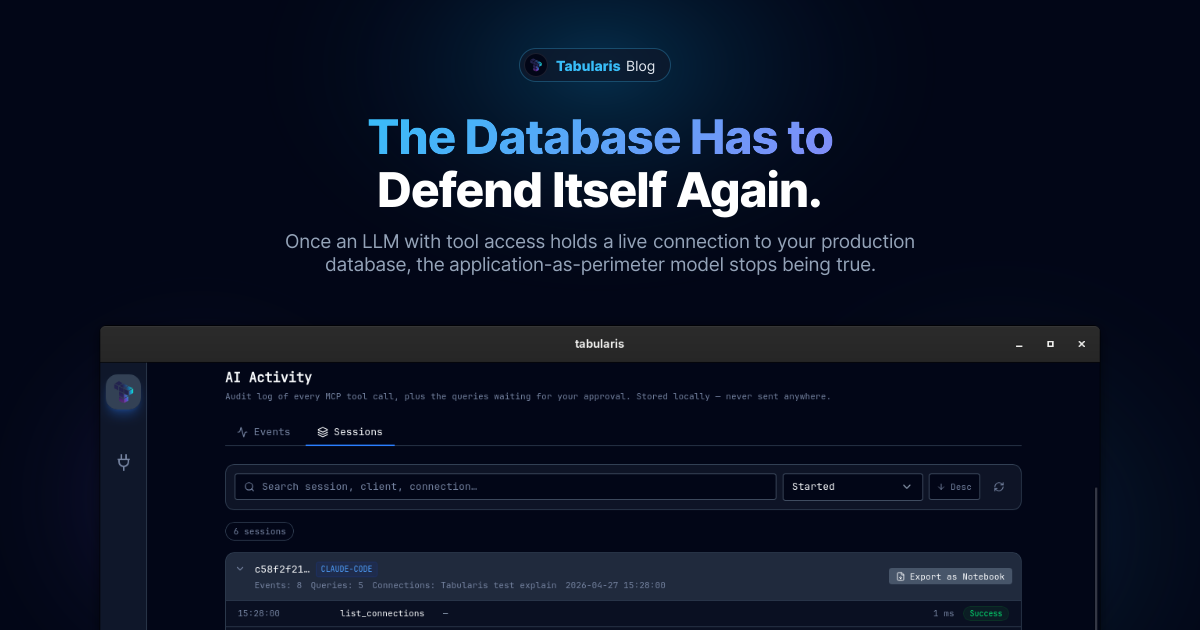Click the Tabularis app logo in the sidebar

tap(123, 392)
